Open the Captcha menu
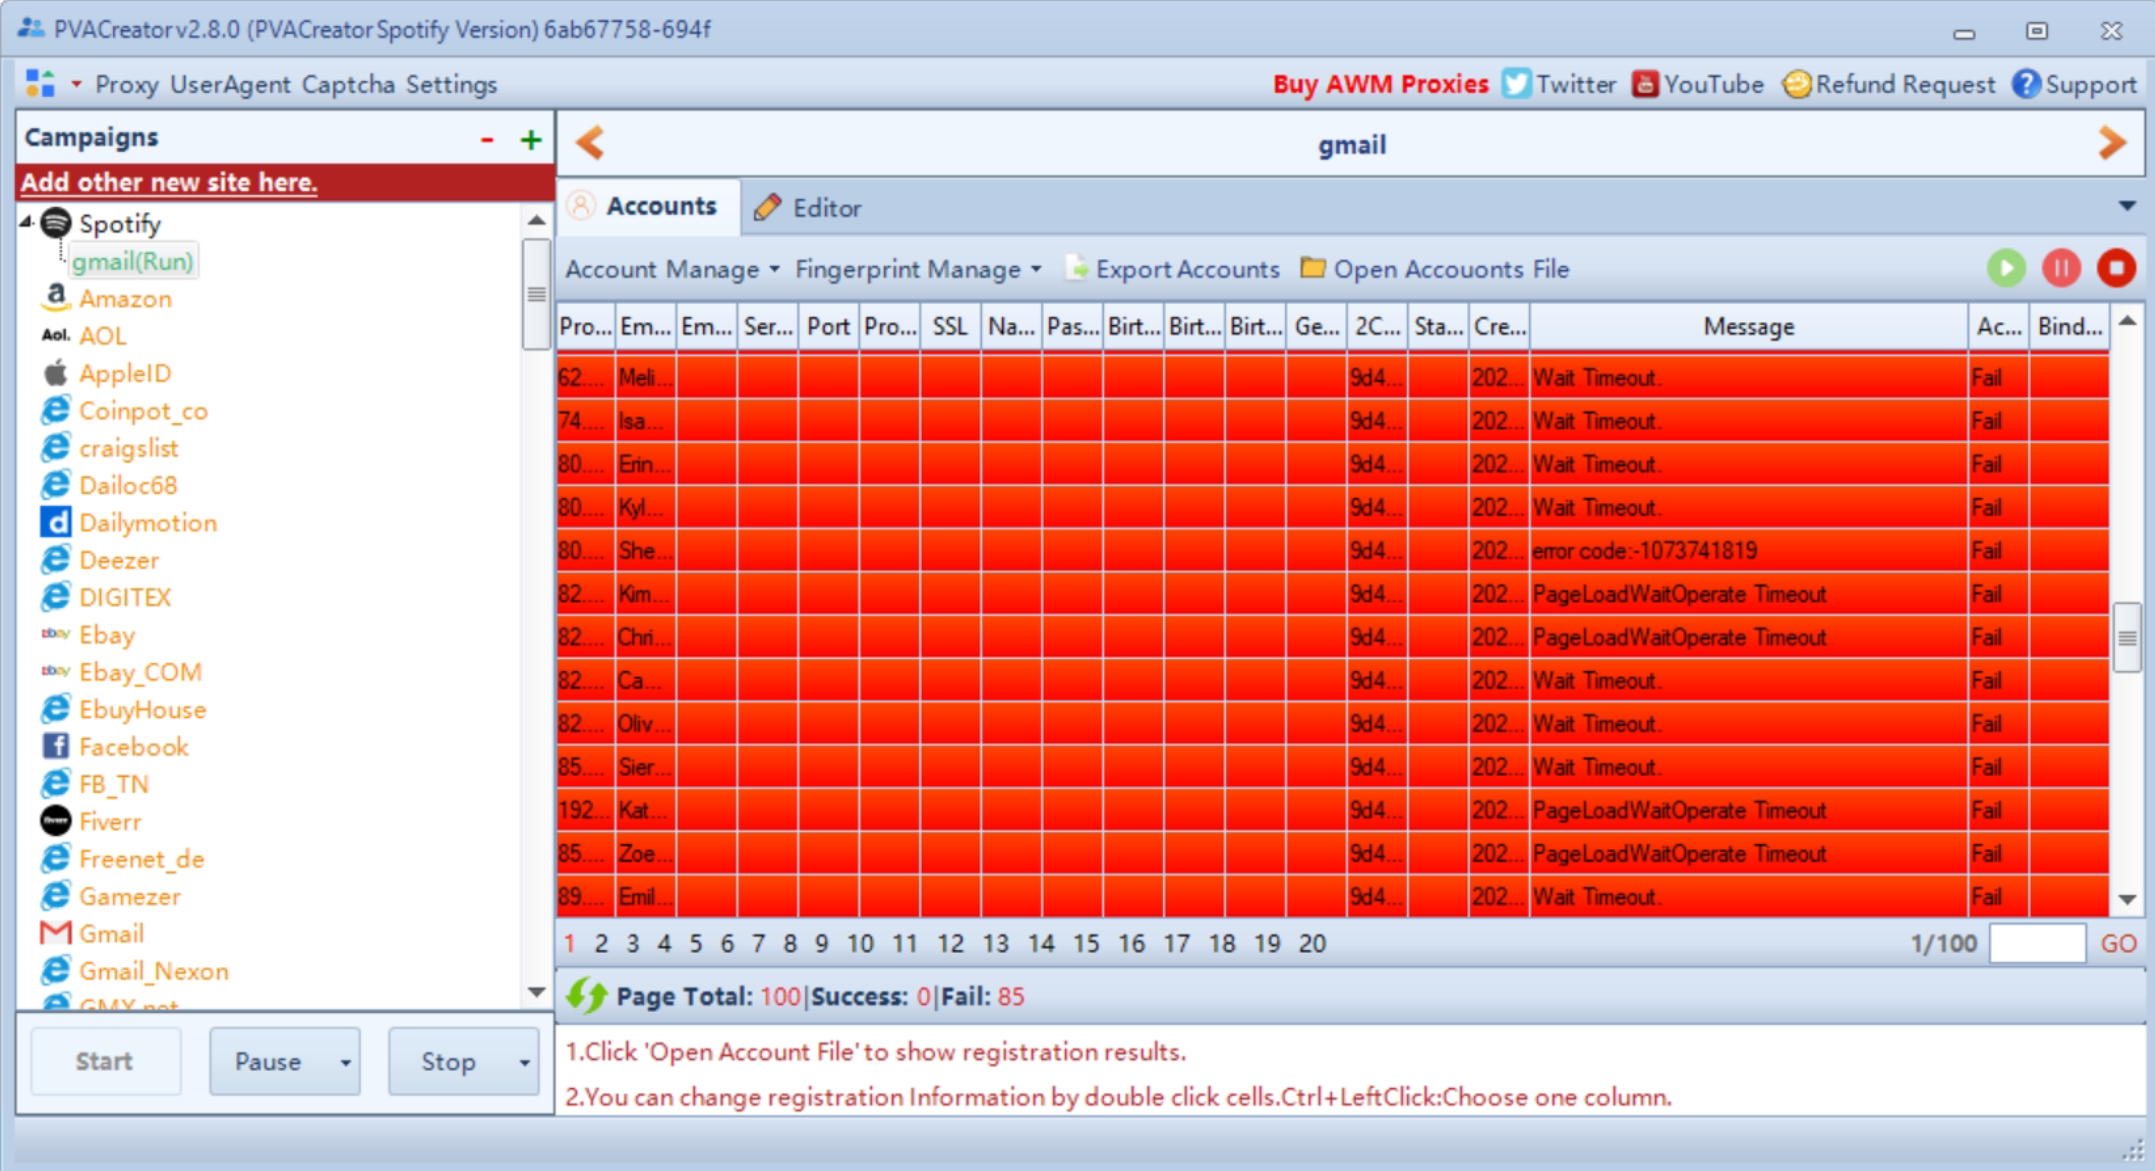The height and width of the screenshot is (1171, 2155). tap(348, 84)
